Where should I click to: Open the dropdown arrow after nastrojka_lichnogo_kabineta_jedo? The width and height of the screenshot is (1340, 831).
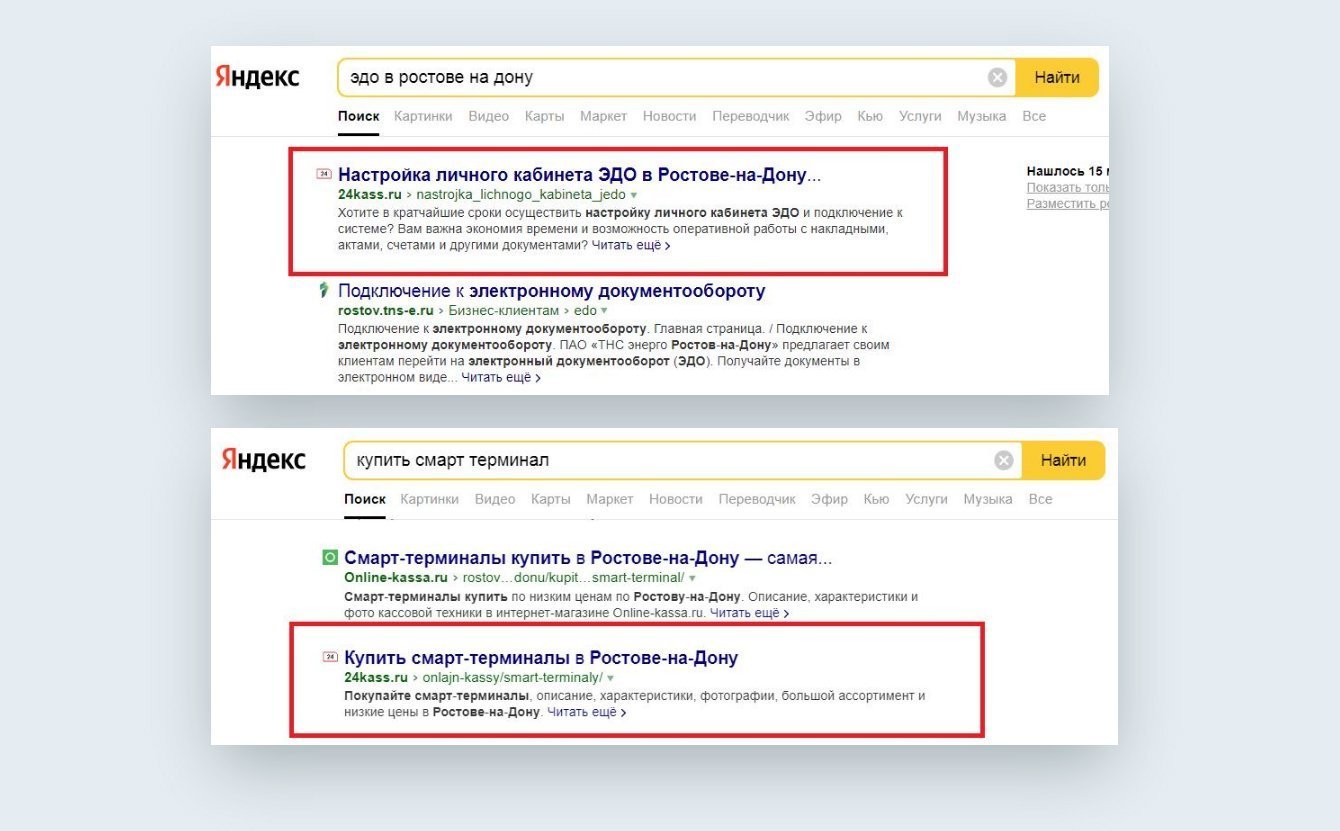pos(634,195)
